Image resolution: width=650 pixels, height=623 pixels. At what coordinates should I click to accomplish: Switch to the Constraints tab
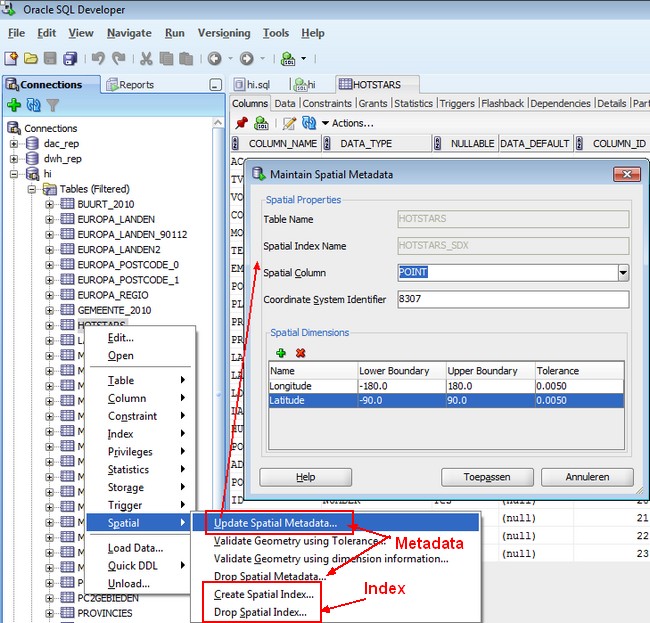coord(327,103)
